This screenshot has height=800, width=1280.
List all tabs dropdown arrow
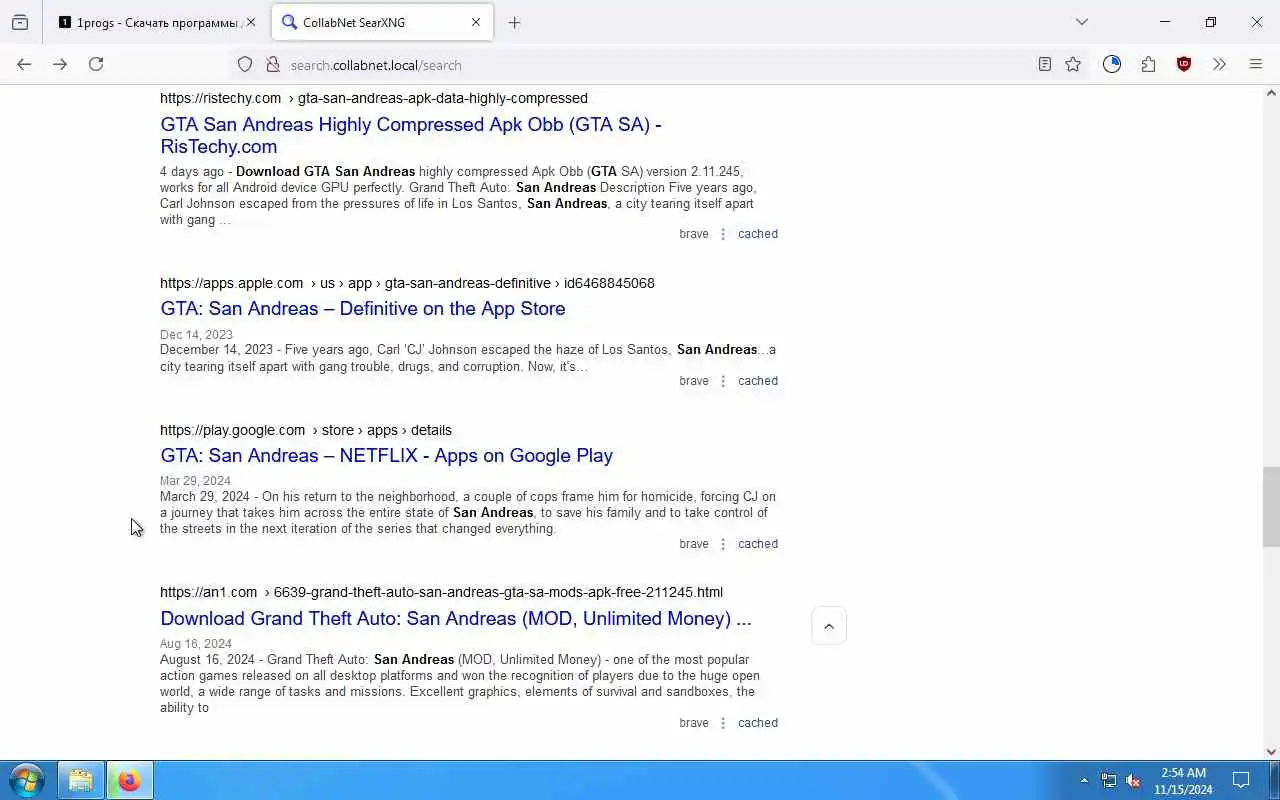pos(1081,22)
